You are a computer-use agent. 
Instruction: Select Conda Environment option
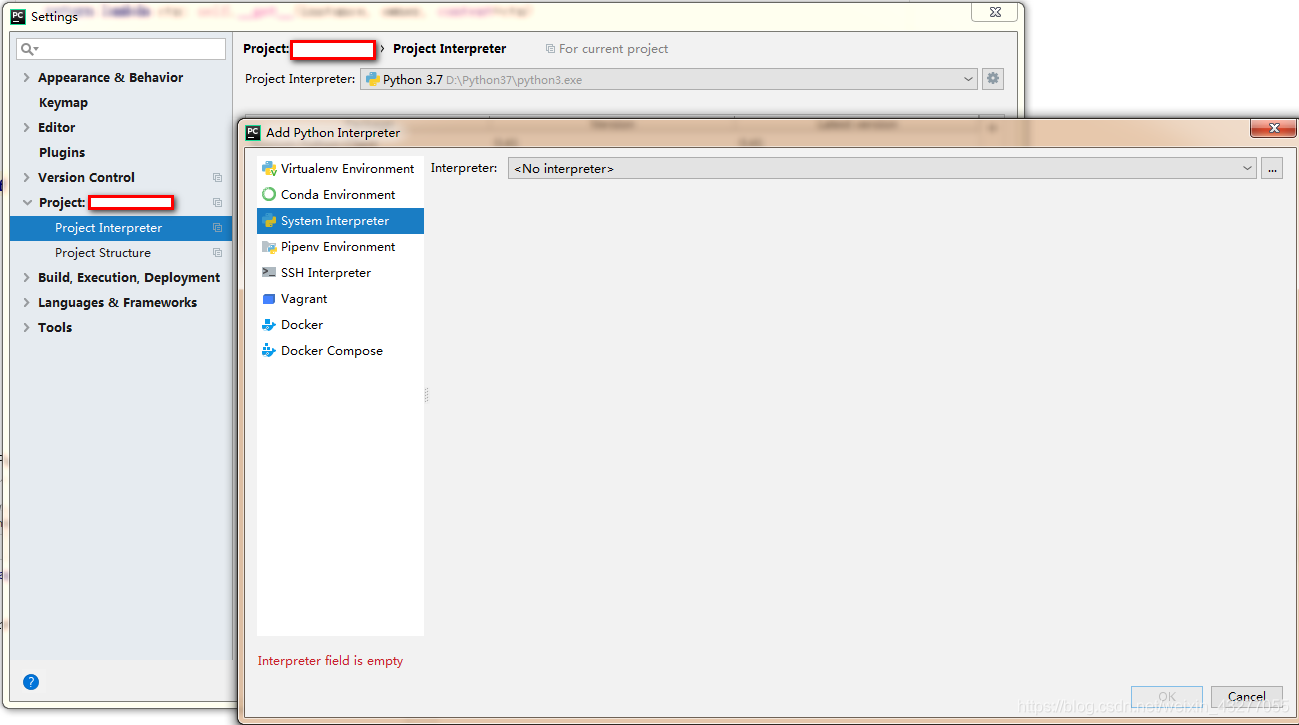tap(340, 195)
